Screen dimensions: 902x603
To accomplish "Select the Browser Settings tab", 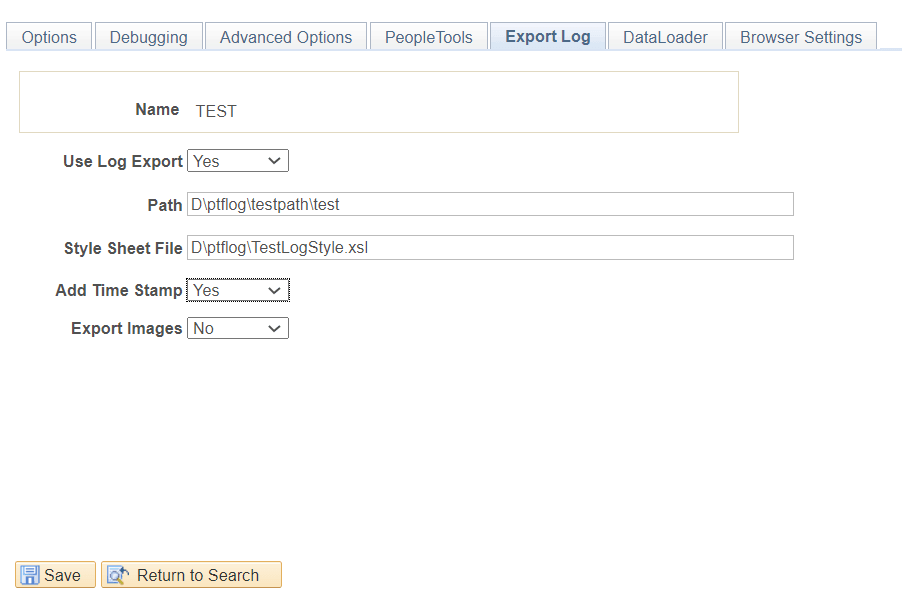I will (x=800, y=36).
